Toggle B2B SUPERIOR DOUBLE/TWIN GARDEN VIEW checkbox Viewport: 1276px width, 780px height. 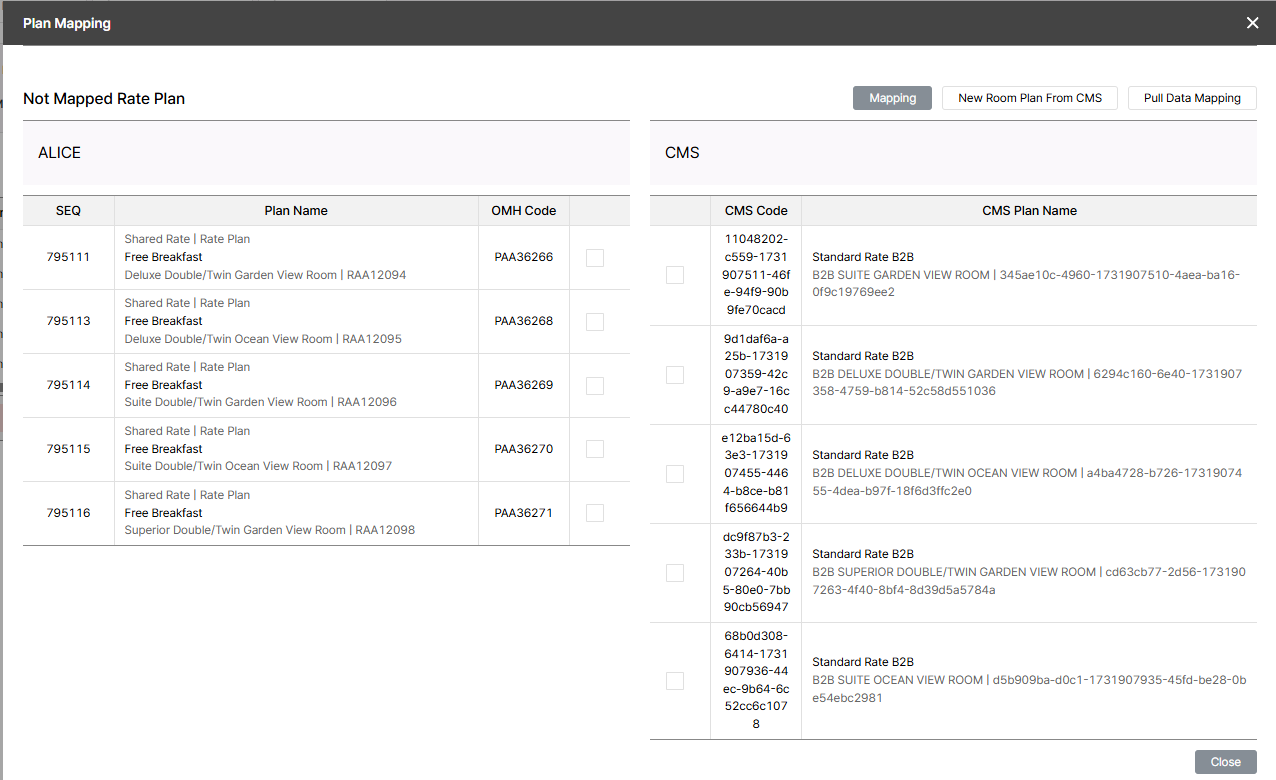tap(675, 572)
